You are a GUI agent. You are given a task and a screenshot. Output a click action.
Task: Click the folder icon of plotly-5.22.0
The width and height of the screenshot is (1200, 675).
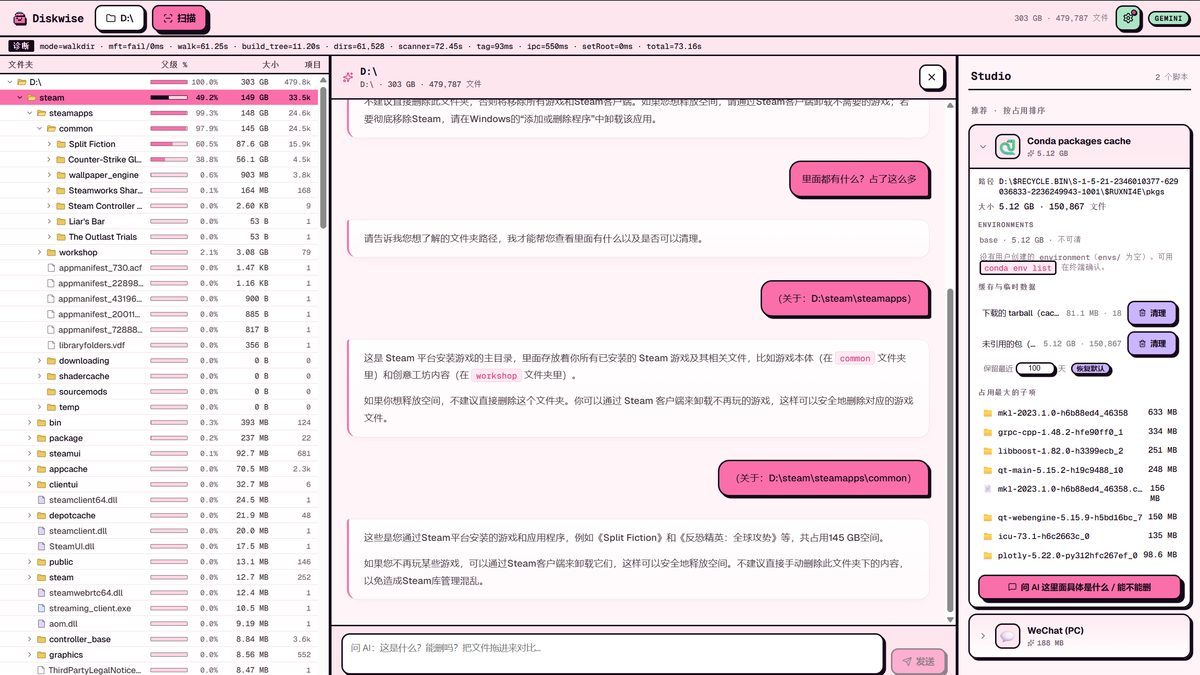click(x=988, y=555)
